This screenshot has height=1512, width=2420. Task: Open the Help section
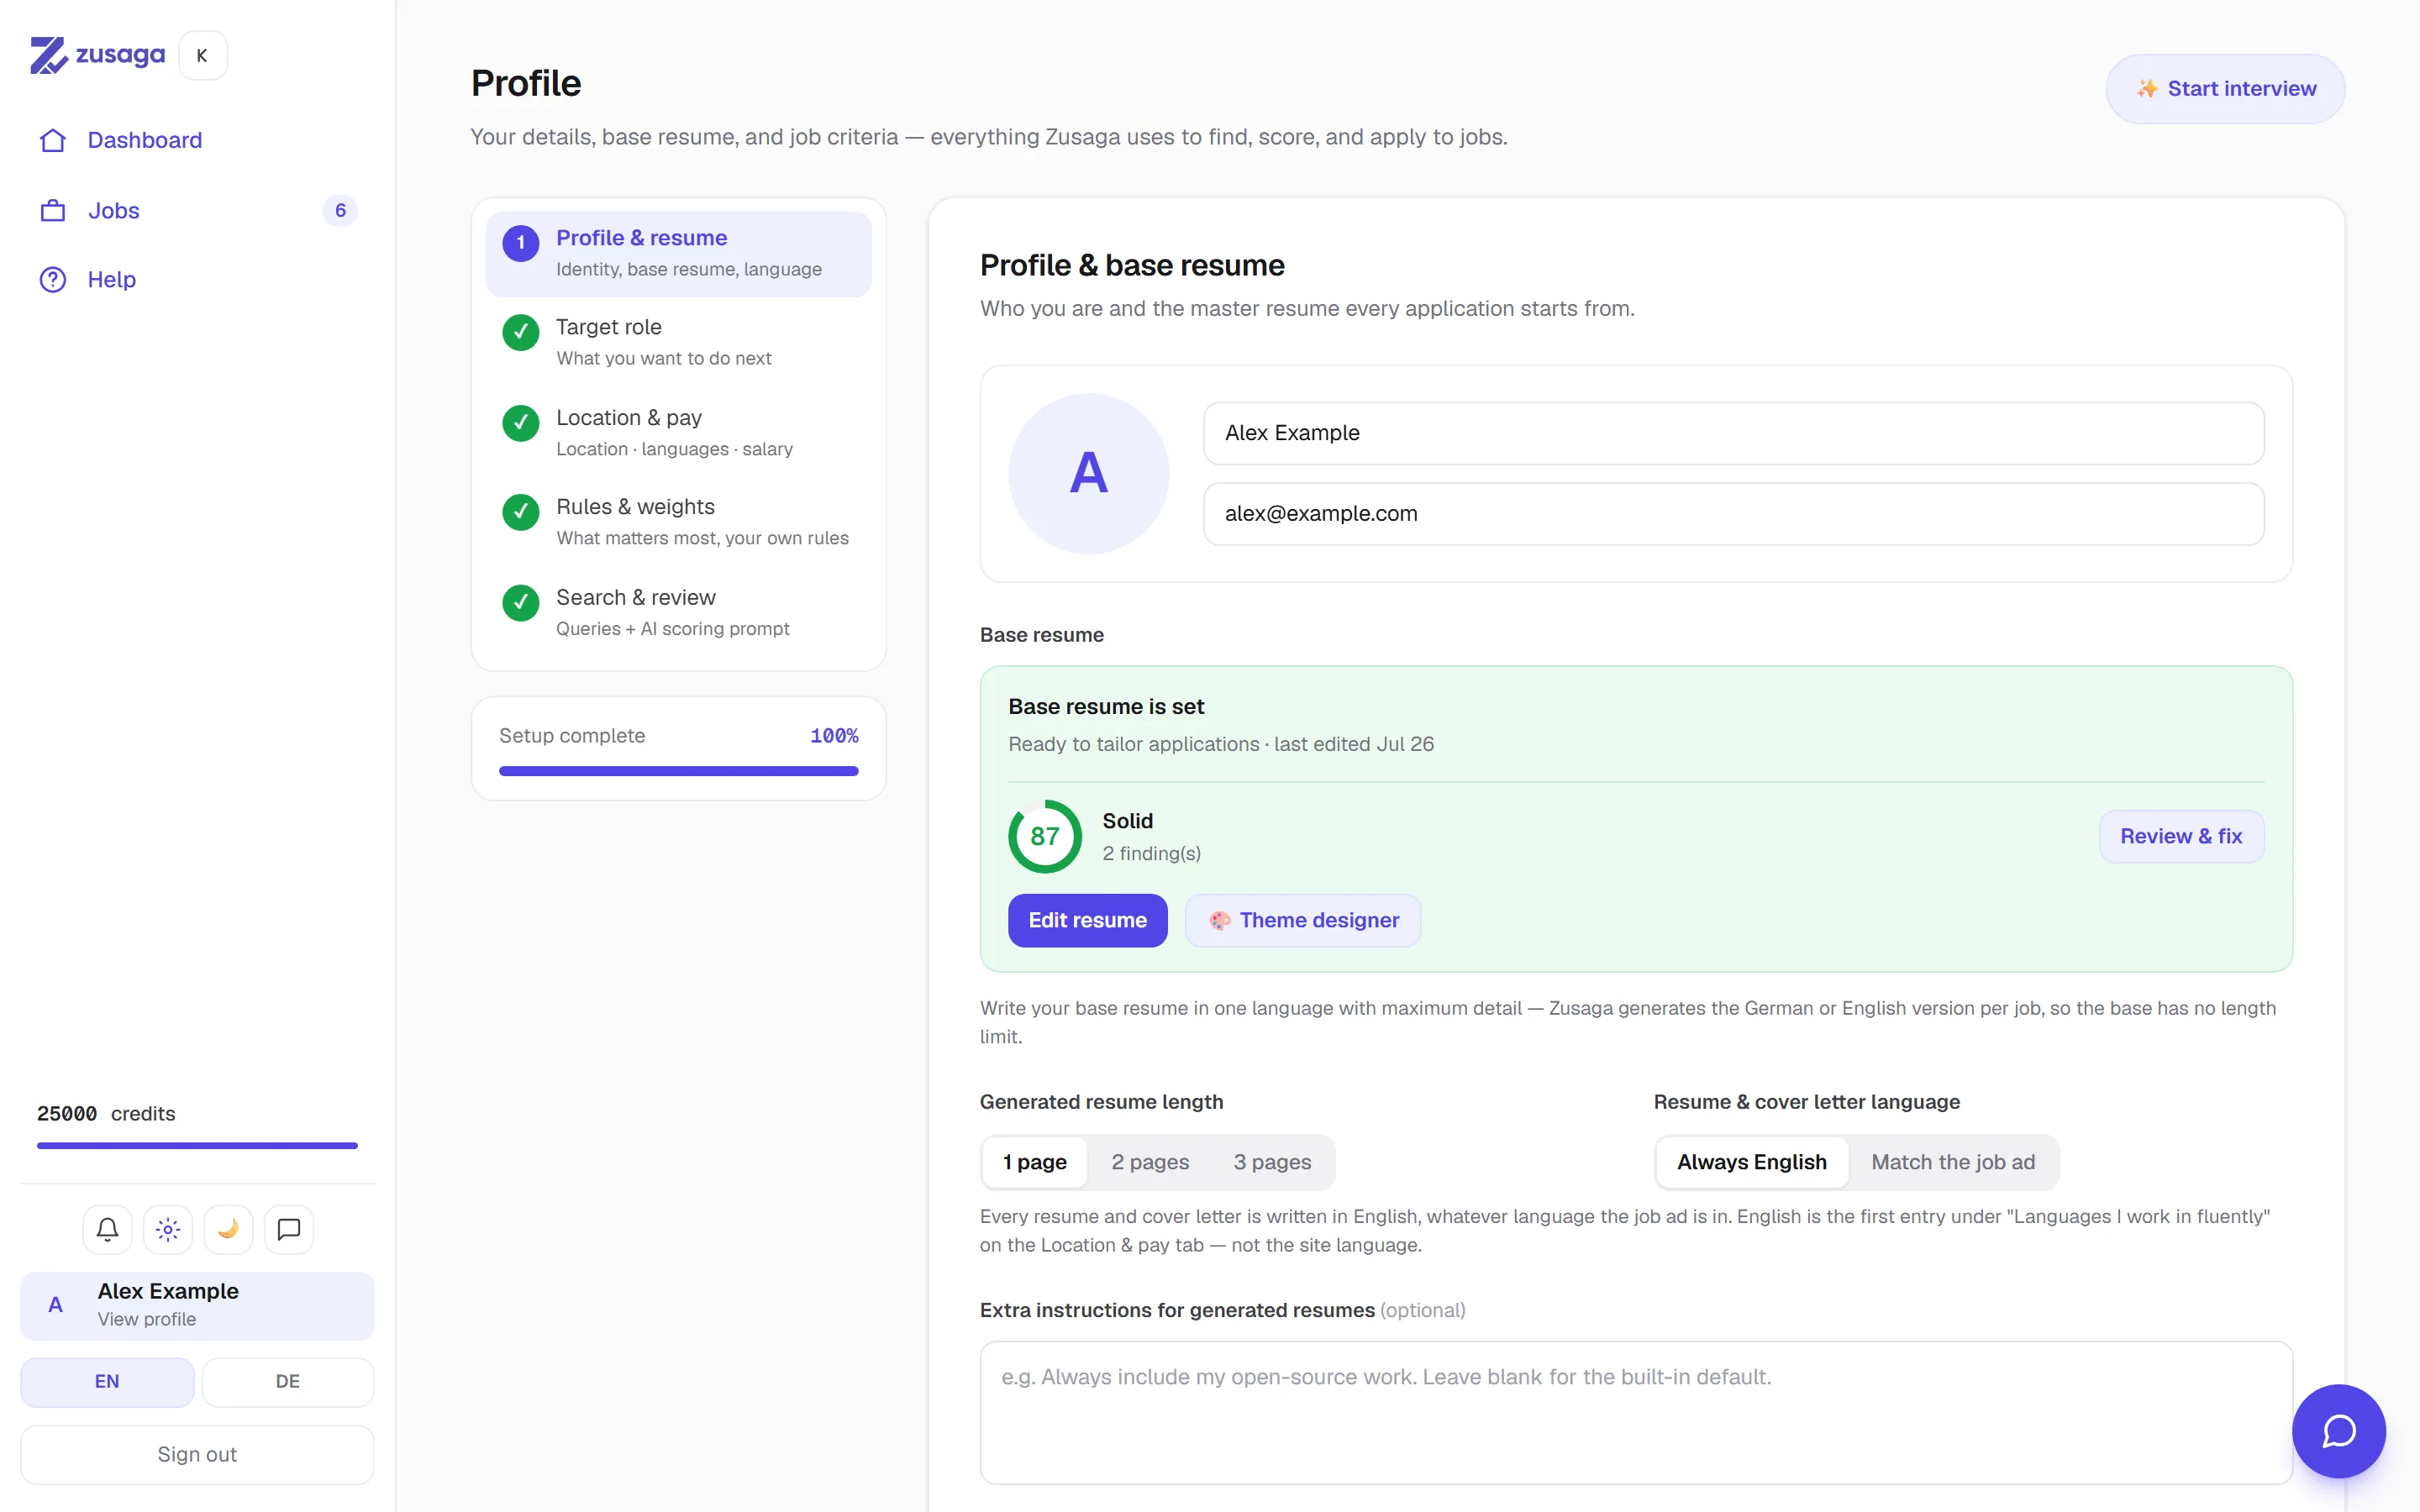[197, 279]
